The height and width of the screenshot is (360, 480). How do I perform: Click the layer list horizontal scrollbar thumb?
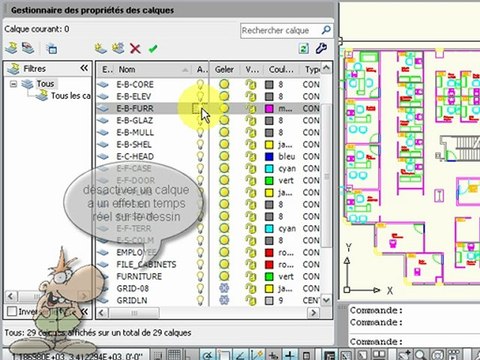[134, 313]
